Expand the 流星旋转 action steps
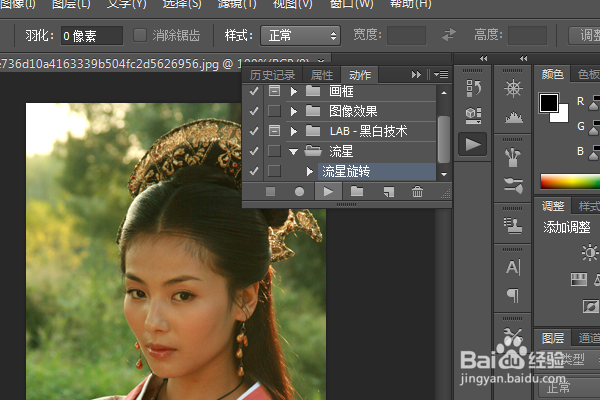 310,171
